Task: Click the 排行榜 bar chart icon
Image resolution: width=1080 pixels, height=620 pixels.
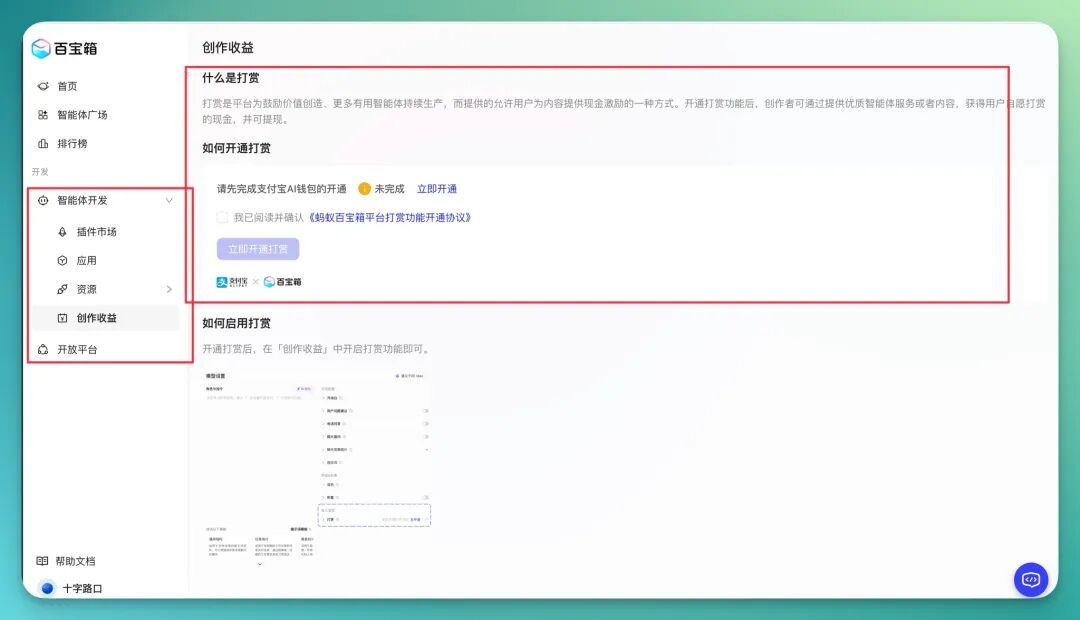Action: pos(43,143)
